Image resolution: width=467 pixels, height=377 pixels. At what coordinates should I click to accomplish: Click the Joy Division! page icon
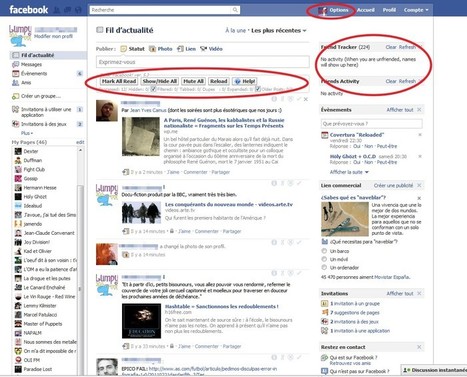tap(18, 242)
